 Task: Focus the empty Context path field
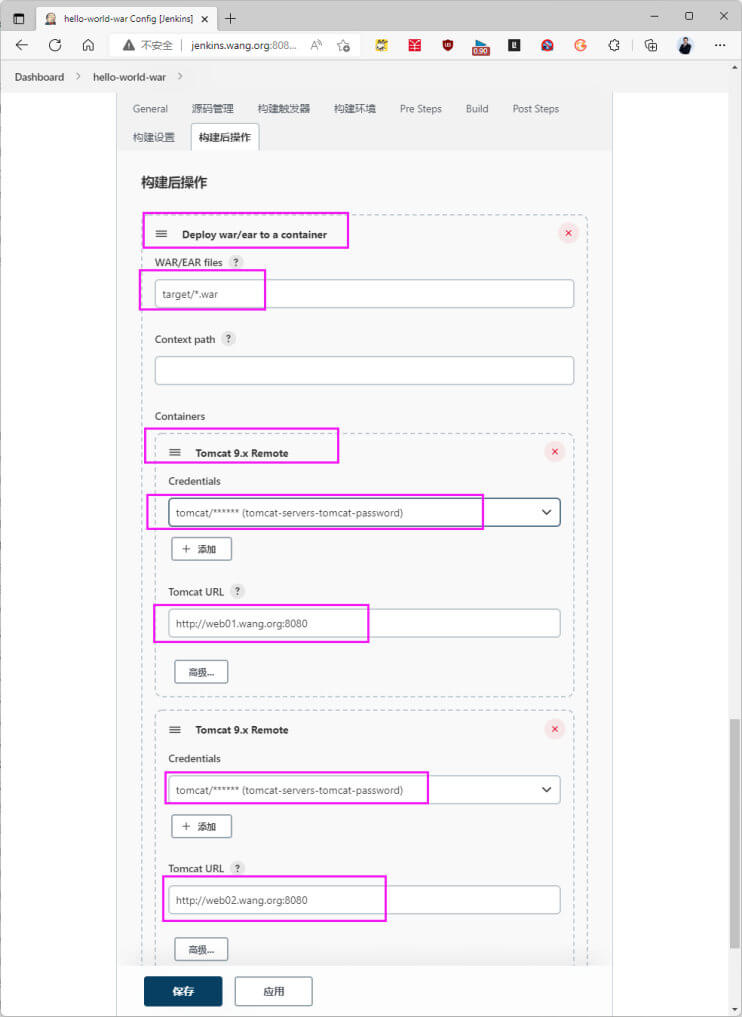pyautogui.click(x=364, y=370)
